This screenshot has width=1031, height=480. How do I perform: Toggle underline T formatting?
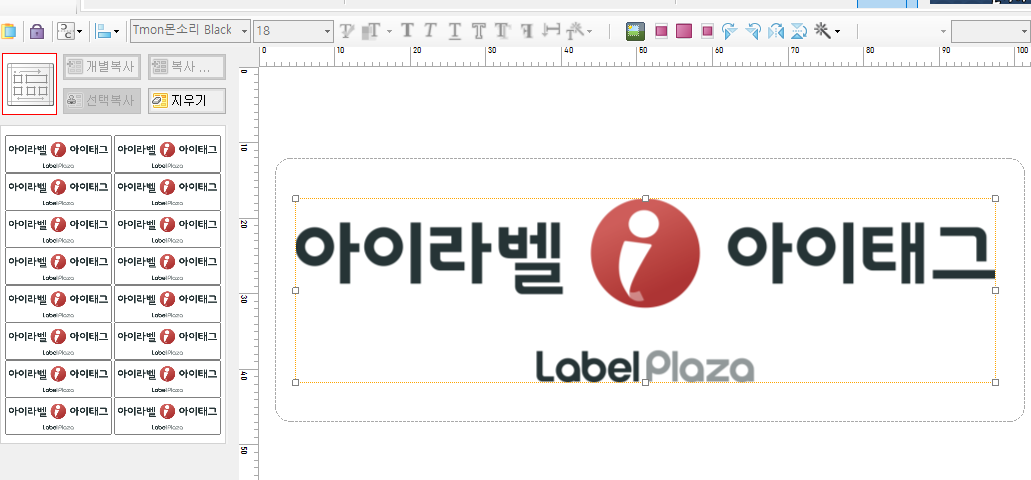coord(454,30)
